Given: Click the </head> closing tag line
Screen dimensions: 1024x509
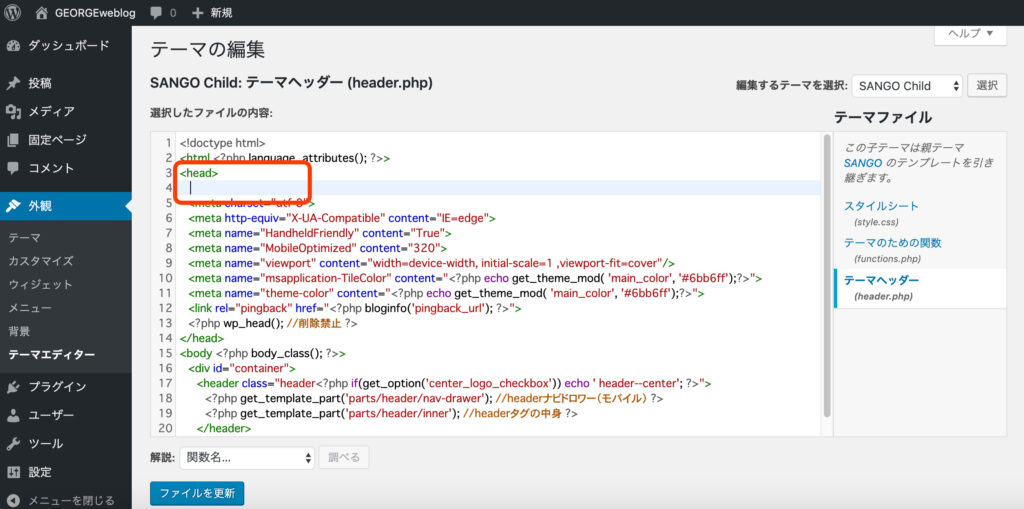Looking at the screenshot, I should (x=202, y=338).
